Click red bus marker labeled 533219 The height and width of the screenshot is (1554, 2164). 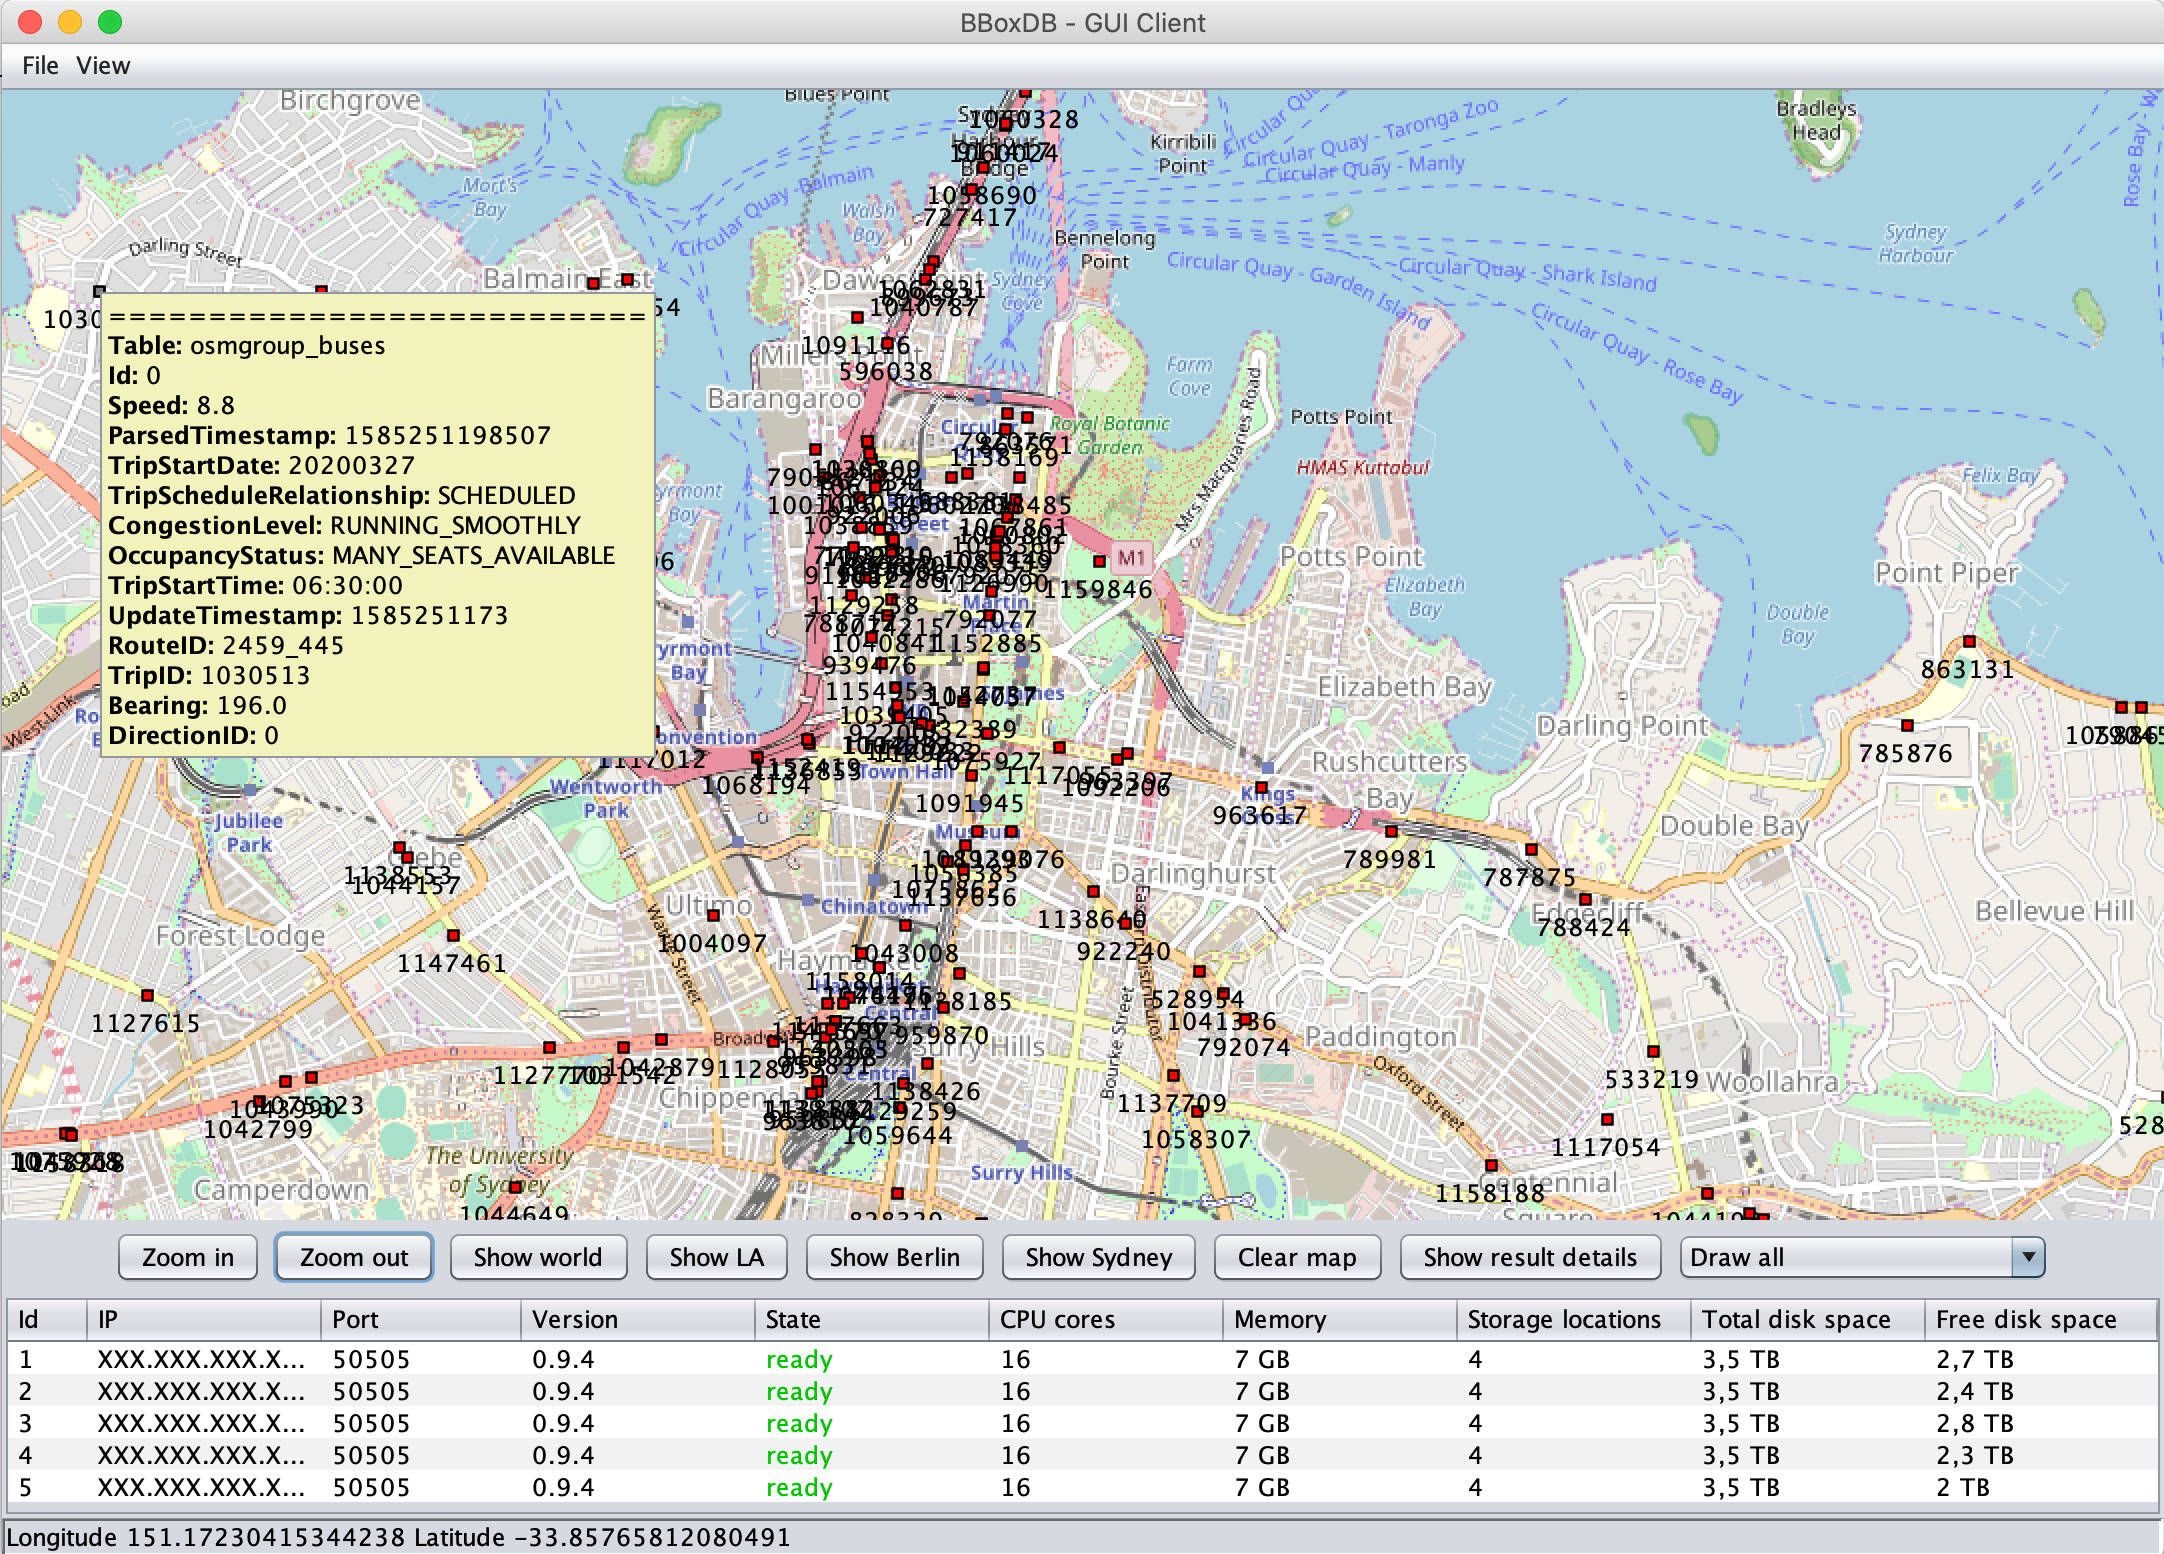click(1653, 1051)
